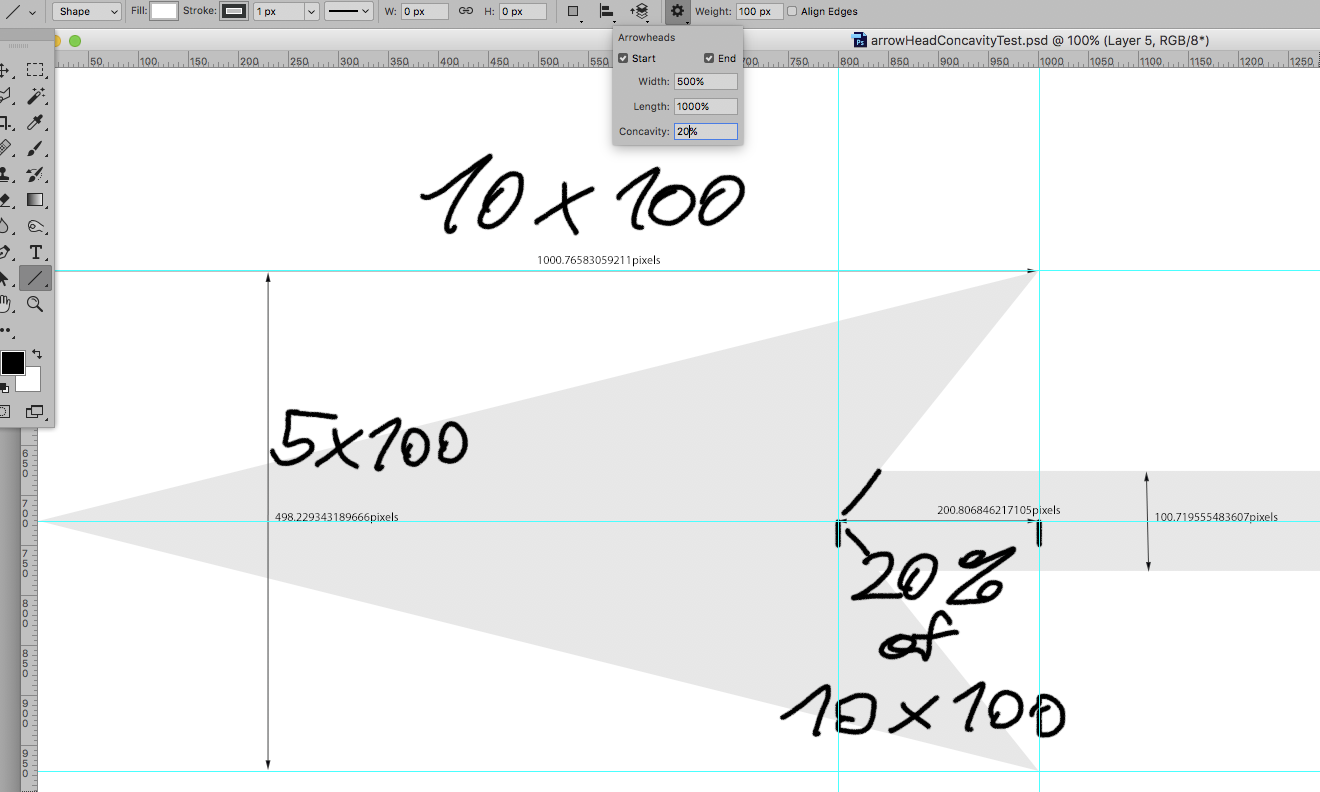The image size is (1320, 792).
Task: Click the Stroke color swatch
Action: 234,11
